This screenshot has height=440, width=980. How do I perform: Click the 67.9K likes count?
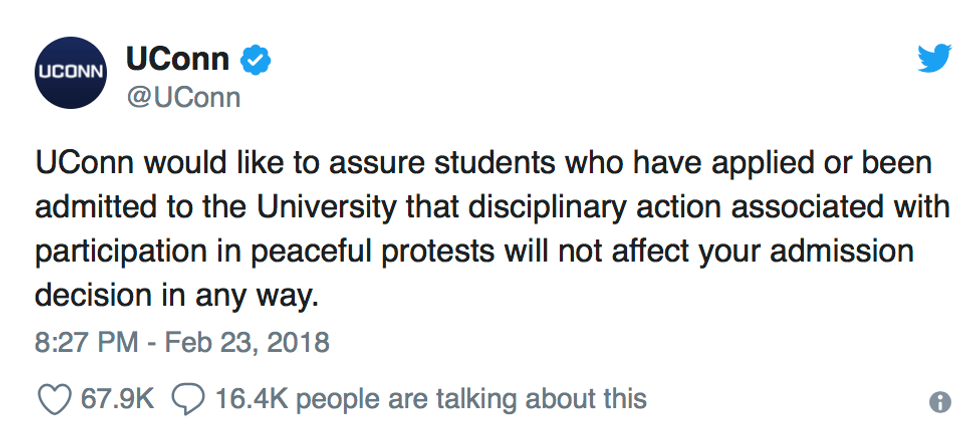click(117, 399)
